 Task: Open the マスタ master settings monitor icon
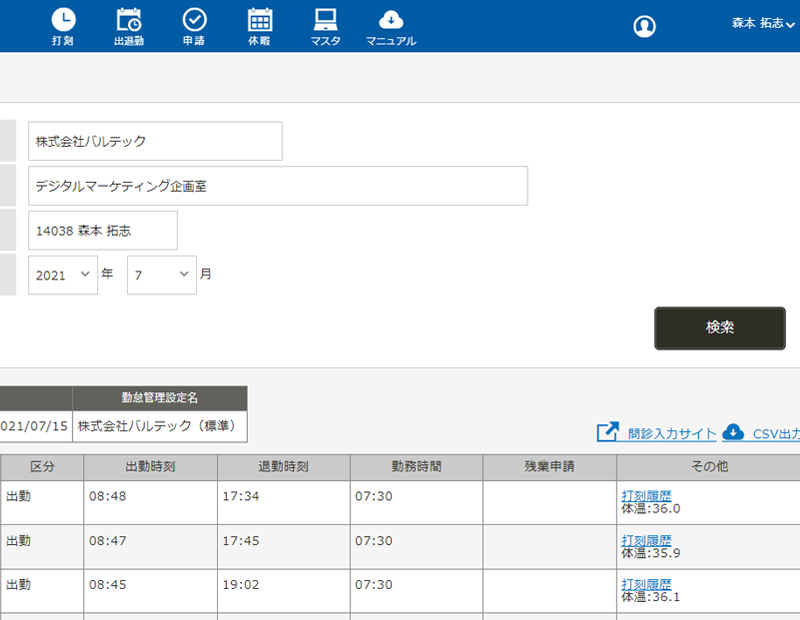(325, 18)
